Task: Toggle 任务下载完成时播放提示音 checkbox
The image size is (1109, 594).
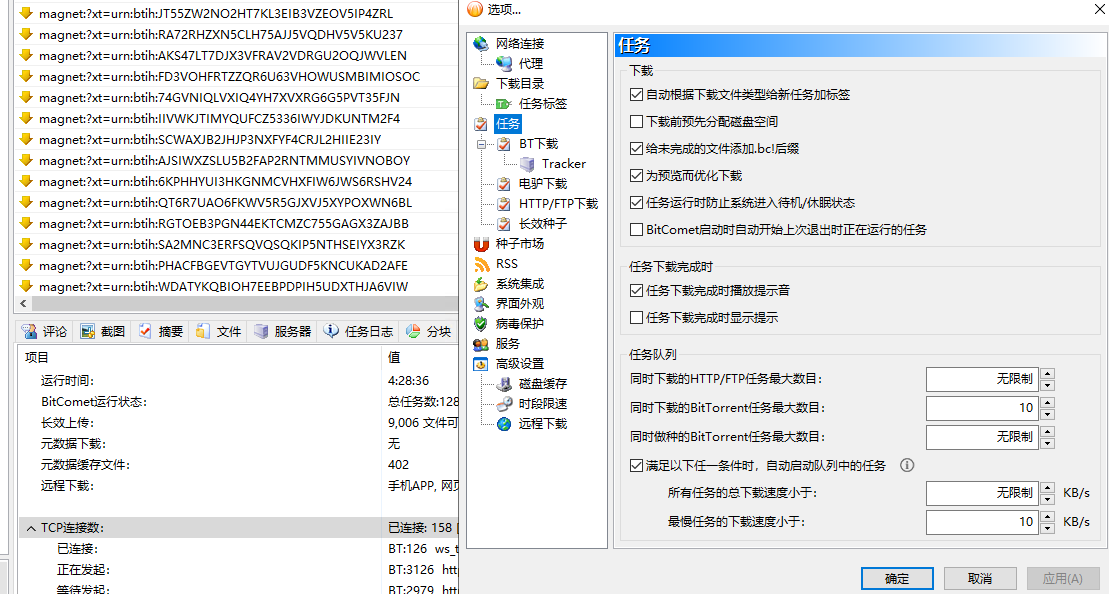Action: (x=636, y=290)
